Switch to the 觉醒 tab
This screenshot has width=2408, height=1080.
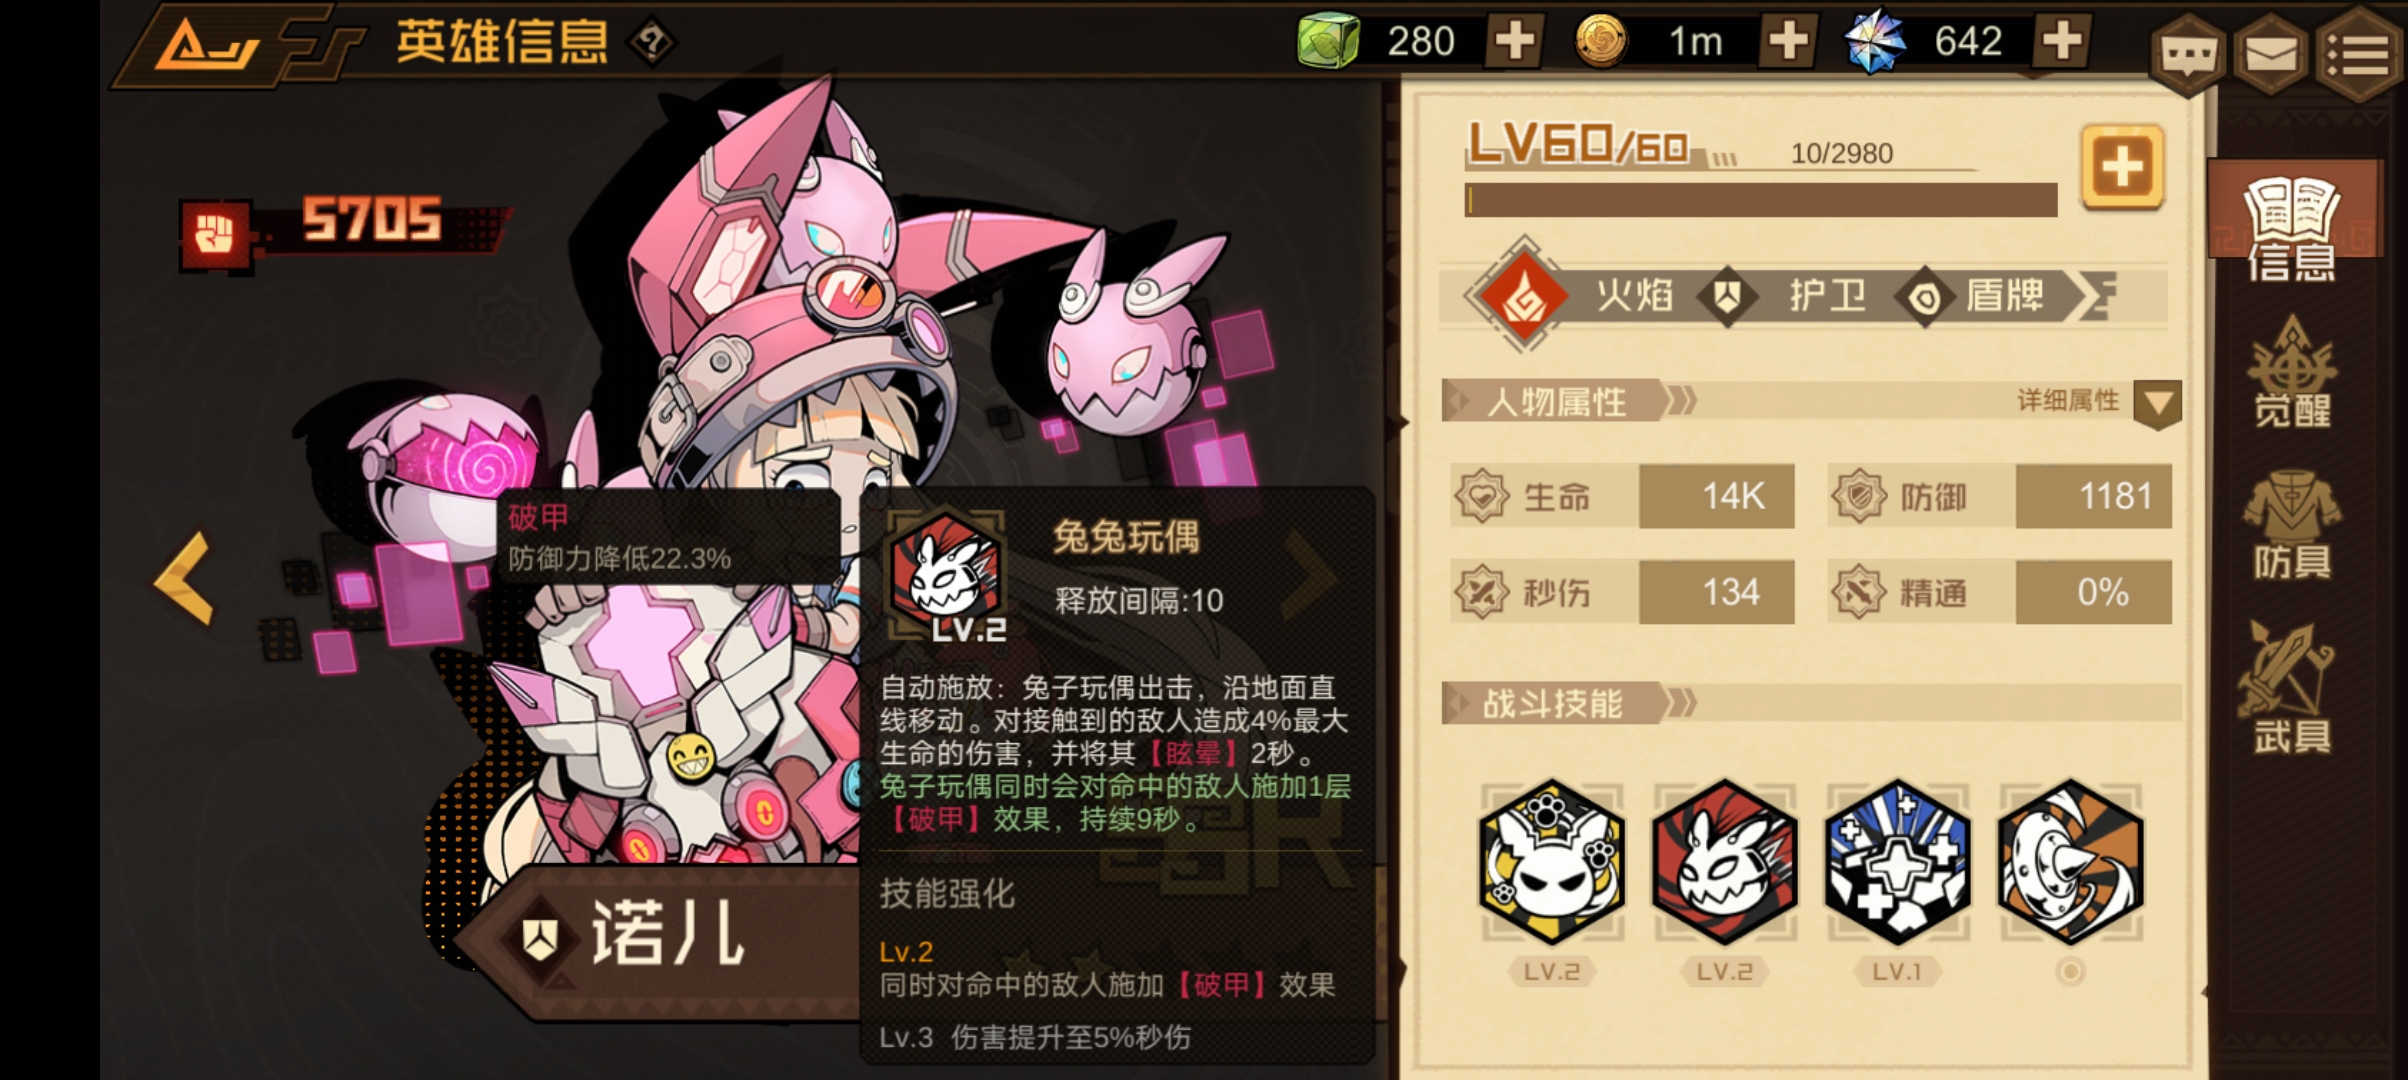coord(2292,372)
